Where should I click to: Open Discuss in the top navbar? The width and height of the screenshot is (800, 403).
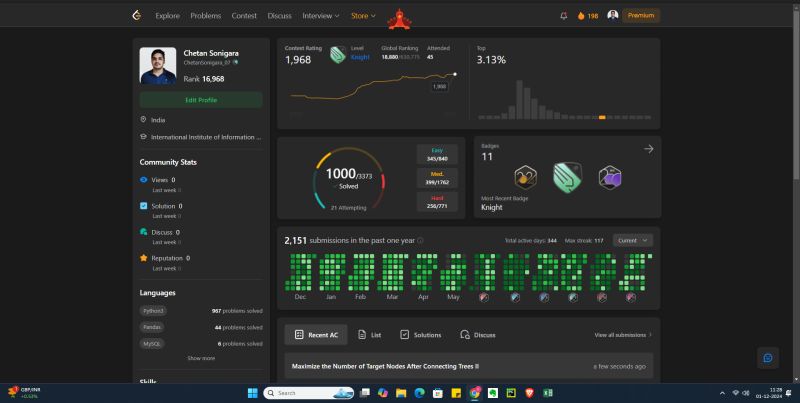pos(280,16)
